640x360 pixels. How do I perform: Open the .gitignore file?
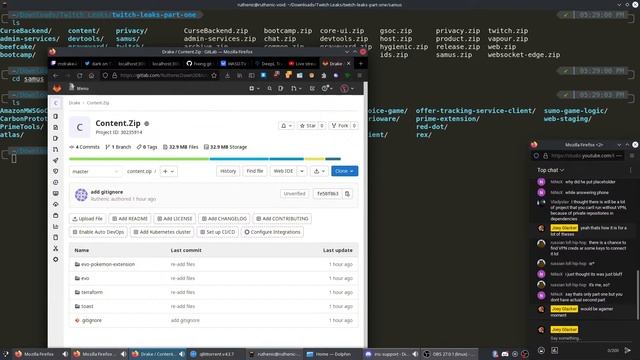pyautogui.click(x=91, y=320)
